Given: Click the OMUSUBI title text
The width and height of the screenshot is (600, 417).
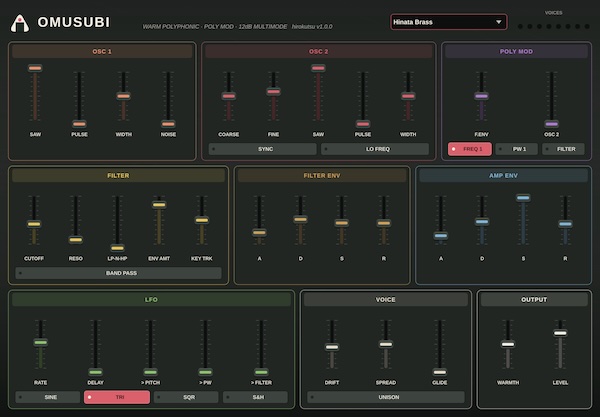Looking at the screenshot, I should coord(73,22).
